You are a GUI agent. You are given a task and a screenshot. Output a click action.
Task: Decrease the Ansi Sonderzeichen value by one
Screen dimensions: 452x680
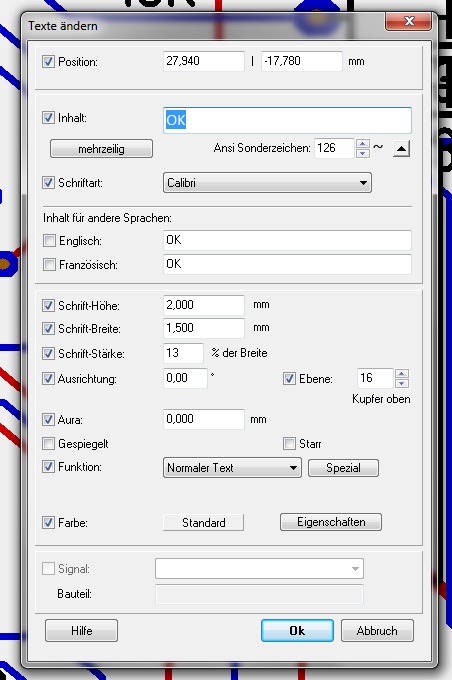point(363,153)
